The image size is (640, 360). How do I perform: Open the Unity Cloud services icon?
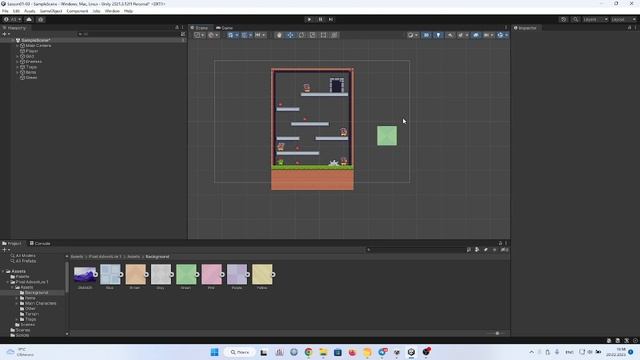point(29,19)
